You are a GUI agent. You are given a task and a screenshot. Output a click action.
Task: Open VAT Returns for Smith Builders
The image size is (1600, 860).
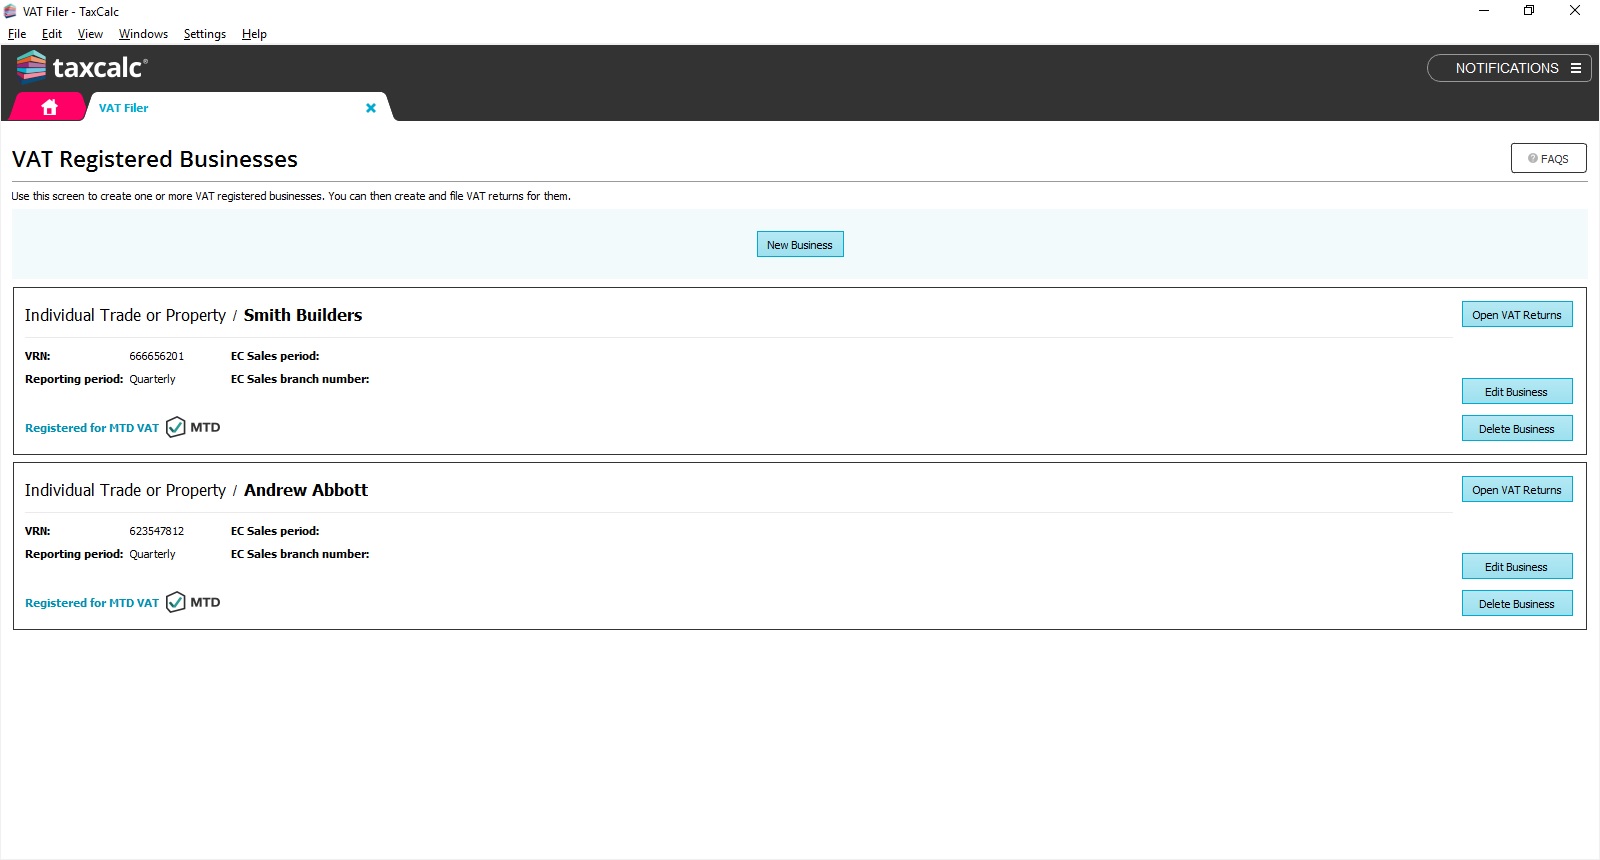(1516, 315)
